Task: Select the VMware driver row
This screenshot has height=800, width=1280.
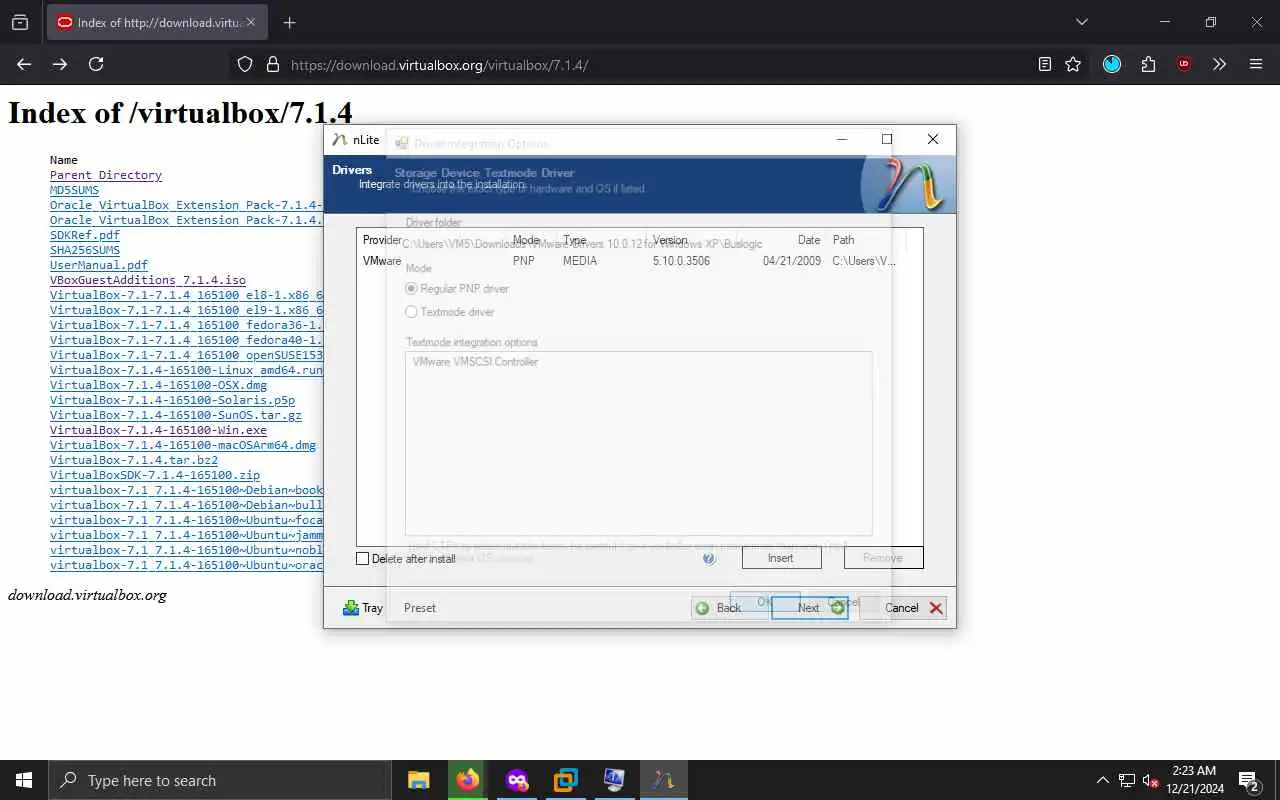Action: click(x=639, y=261)
